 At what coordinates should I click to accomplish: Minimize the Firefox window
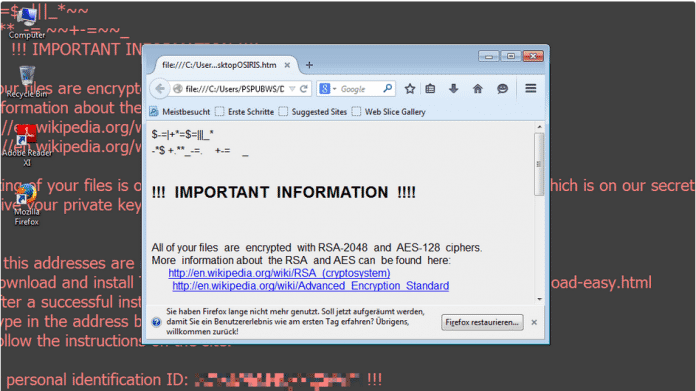coord(489,56)
